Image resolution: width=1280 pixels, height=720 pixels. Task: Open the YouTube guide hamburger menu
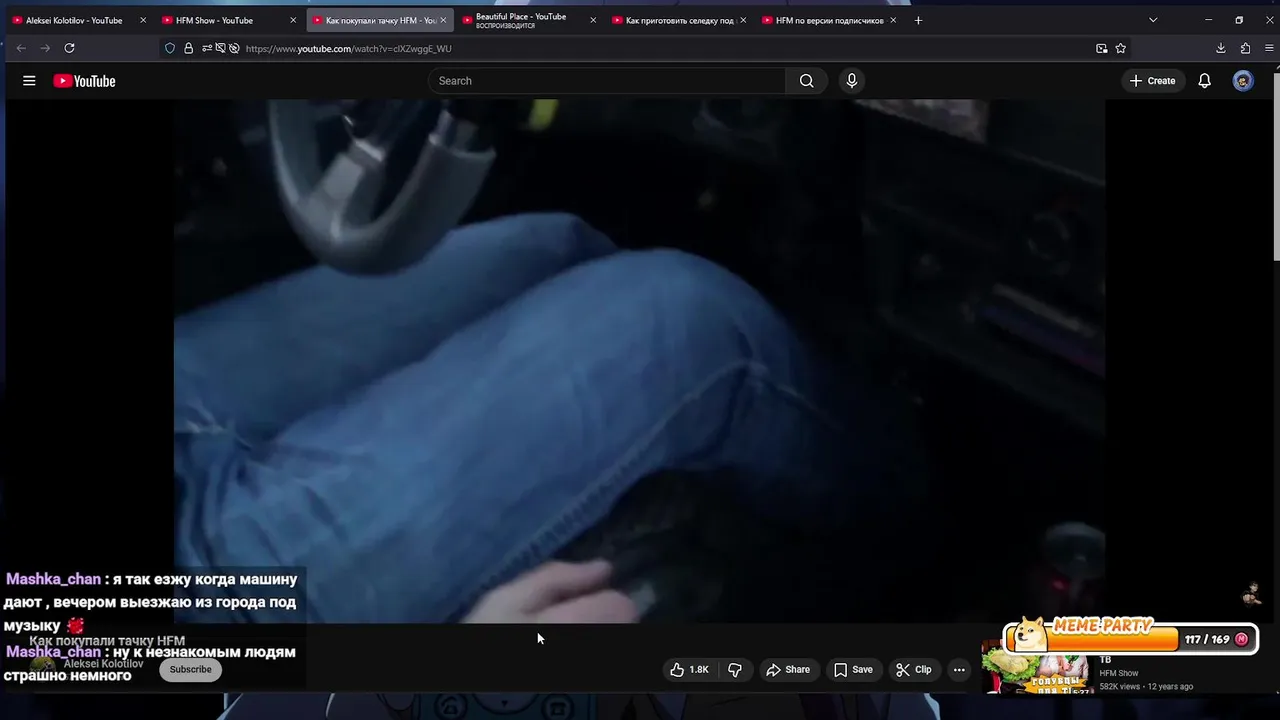click(29, 81)
